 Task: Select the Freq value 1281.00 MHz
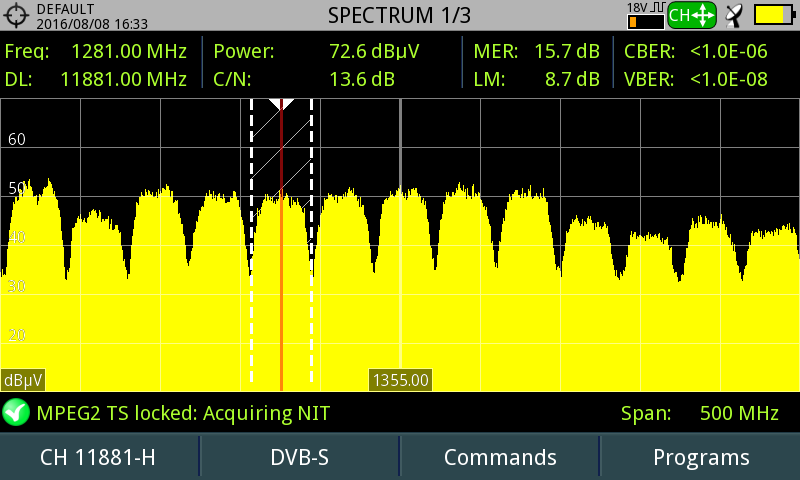click(129, 52)
